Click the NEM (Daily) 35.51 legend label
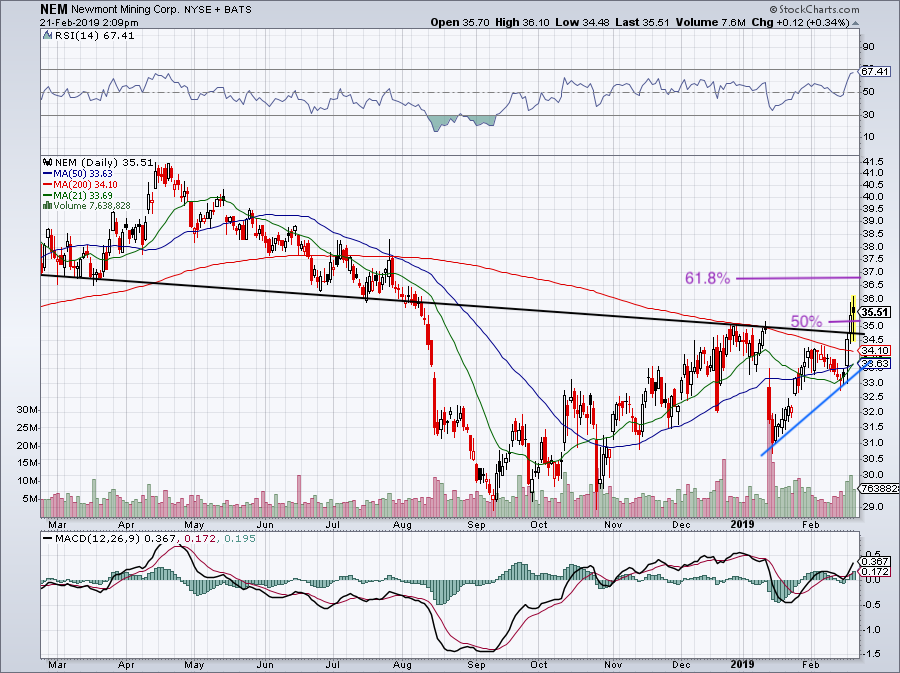The height and width of the screenshot is (673, 900). (x=104, y=162)
